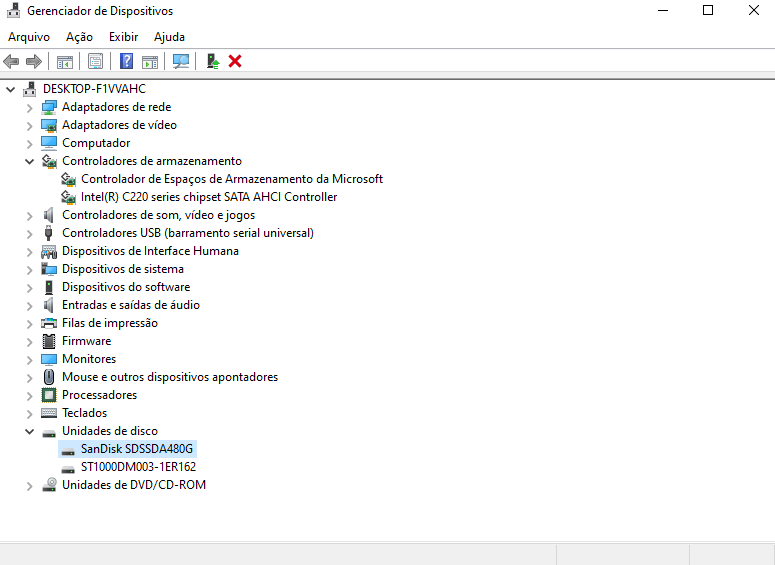Screen dimensions: 775x565
Task: Select Computador category label
Action: (x=96, y=143)
